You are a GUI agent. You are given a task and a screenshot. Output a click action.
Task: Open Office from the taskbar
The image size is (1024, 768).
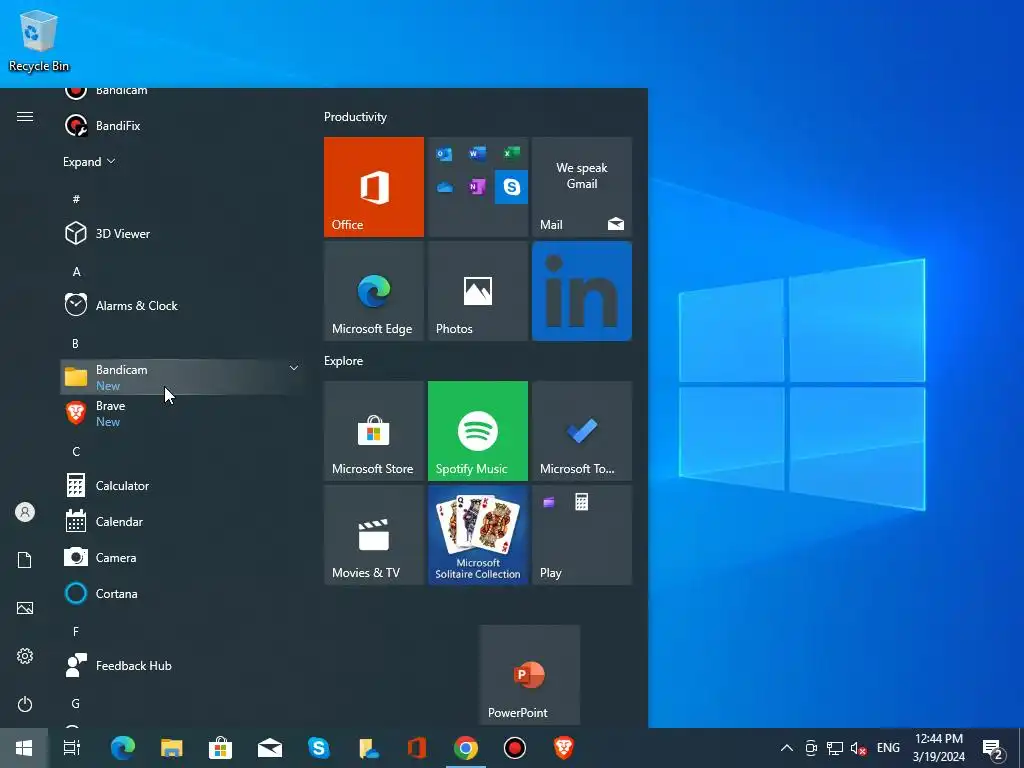(x=416, y=748)
